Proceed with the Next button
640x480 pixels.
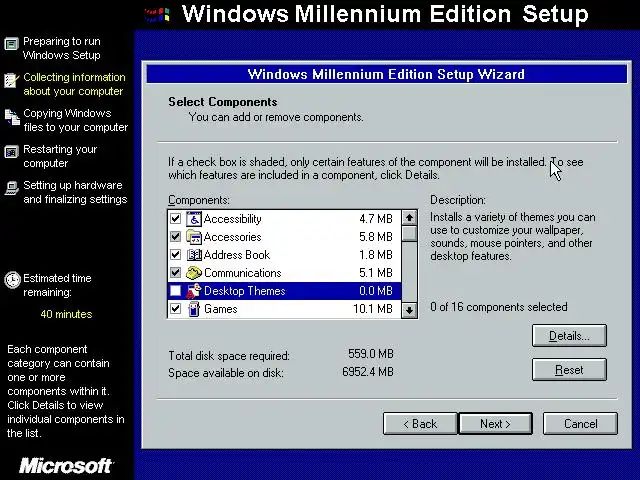(496, 424)
